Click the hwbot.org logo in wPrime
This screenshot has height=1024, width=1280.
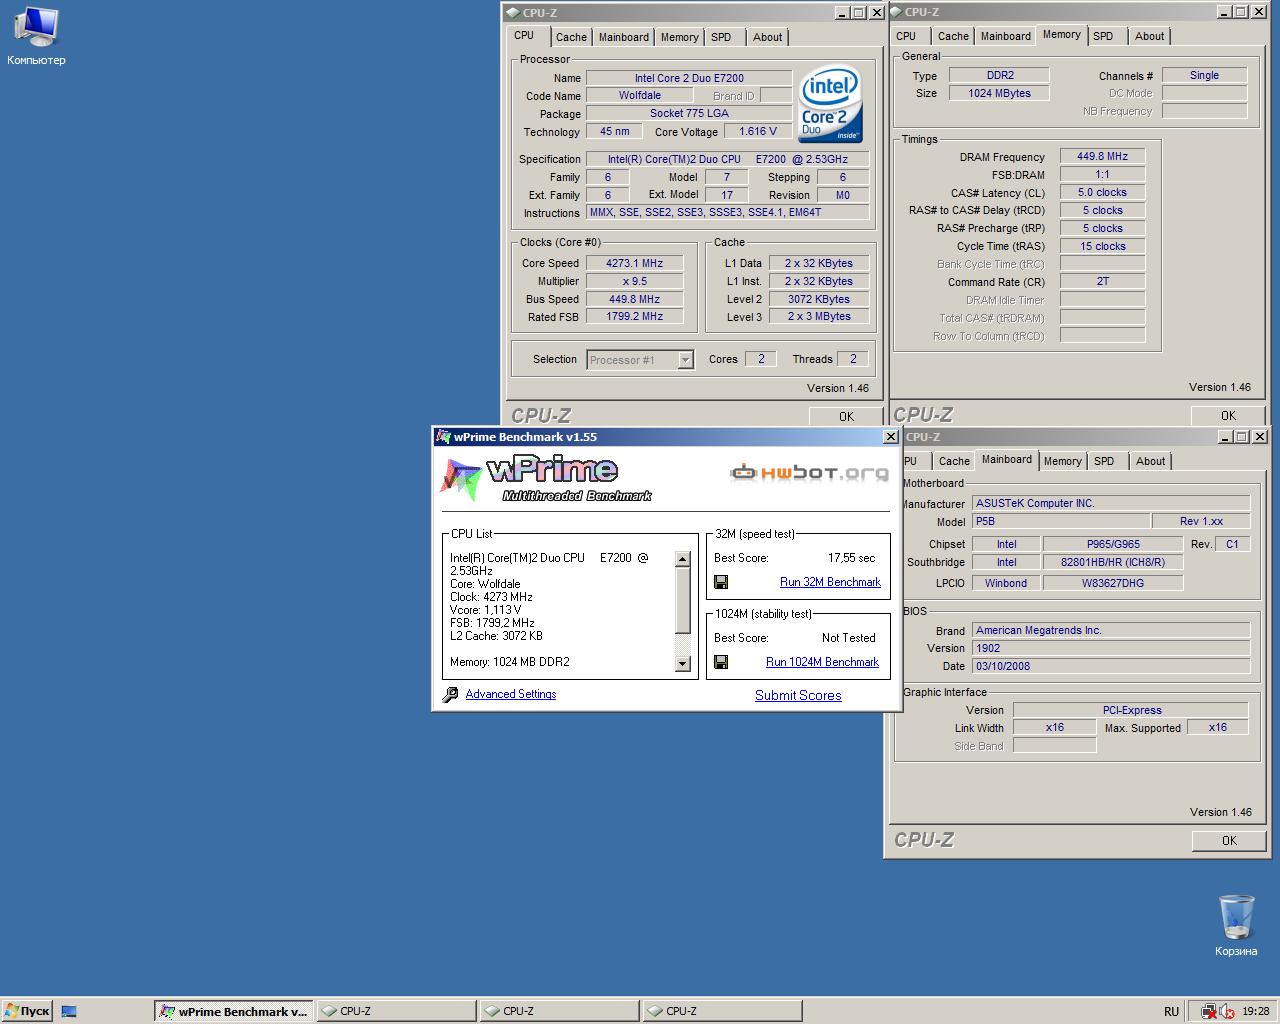click(809, 472)
